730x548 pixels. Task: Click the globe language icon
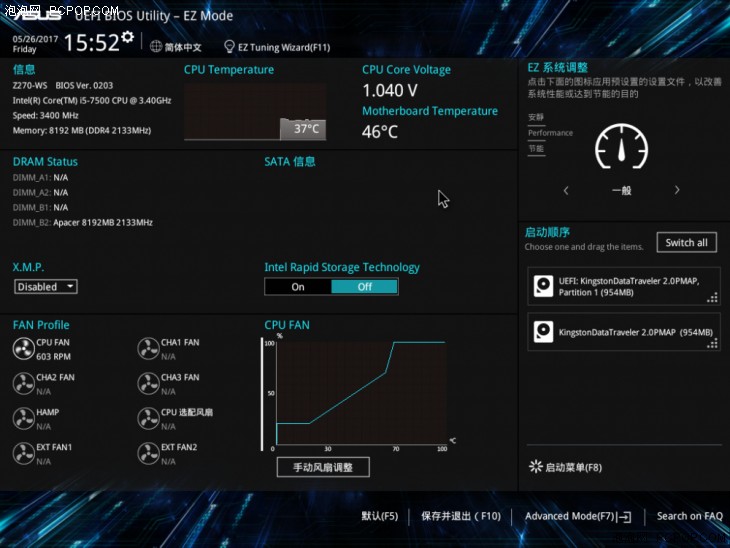click(x=156, y=47)
